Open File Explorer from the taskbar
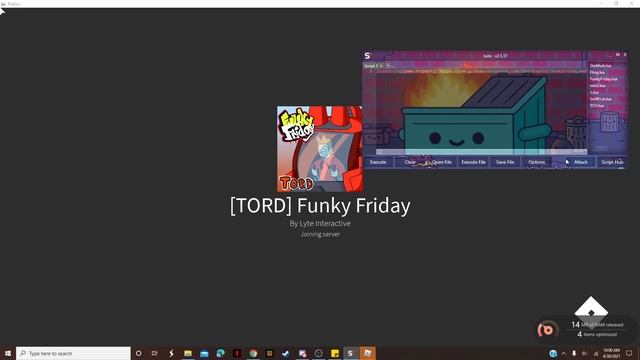The height and width of the screenshot is (360, 640). (188, 353)
